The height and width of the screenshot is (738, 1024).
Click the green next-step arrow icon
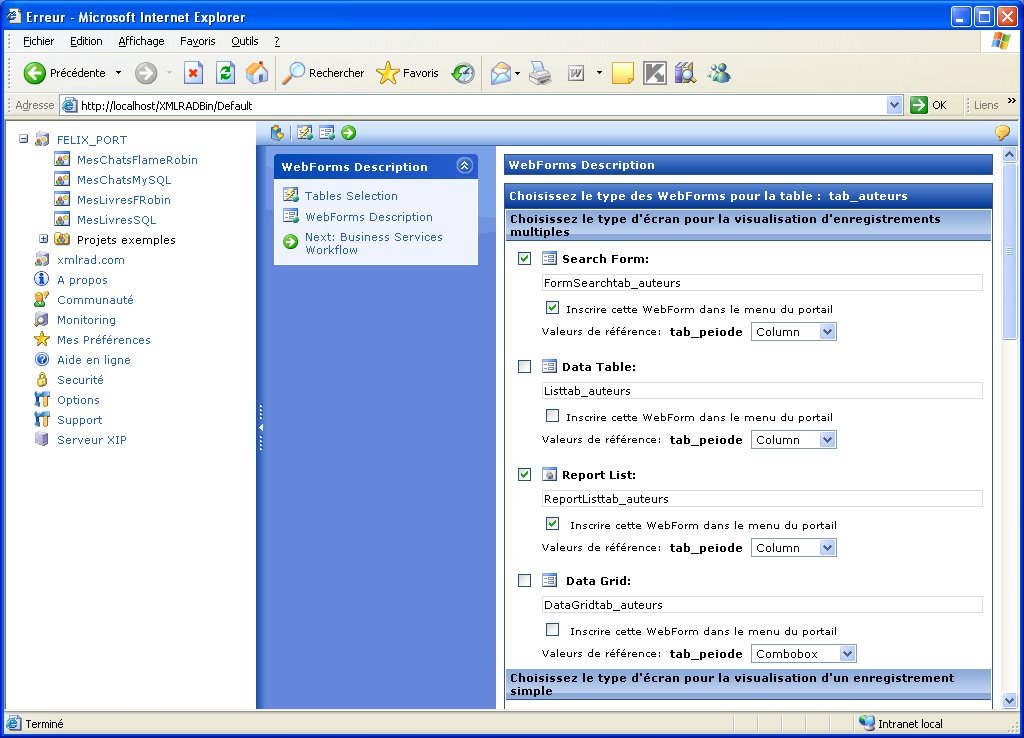tap(349, 133)
